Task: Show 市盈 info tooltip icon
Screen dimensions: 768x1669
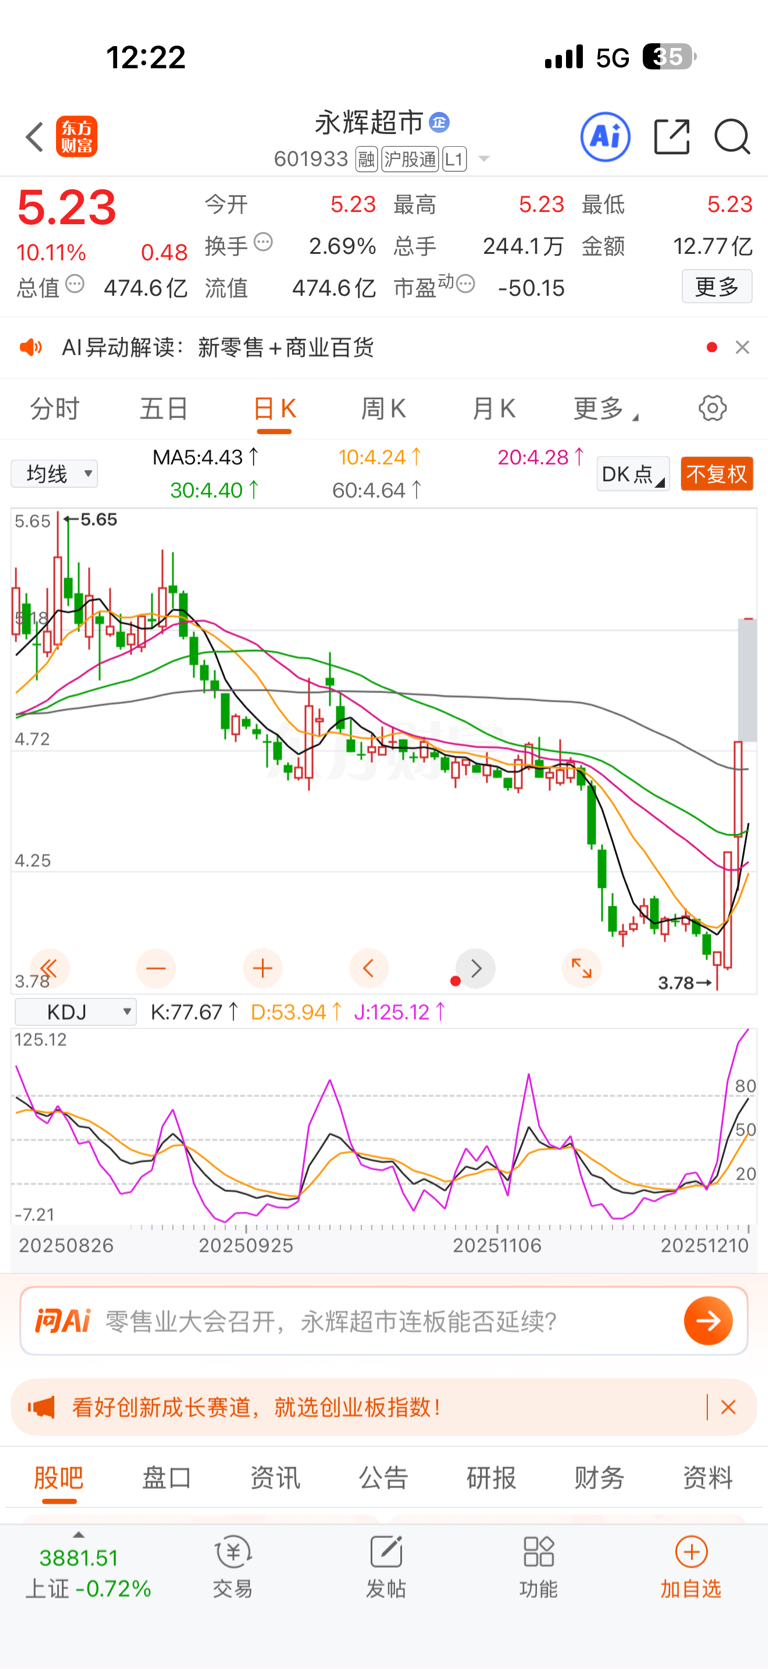Action: 465,284
